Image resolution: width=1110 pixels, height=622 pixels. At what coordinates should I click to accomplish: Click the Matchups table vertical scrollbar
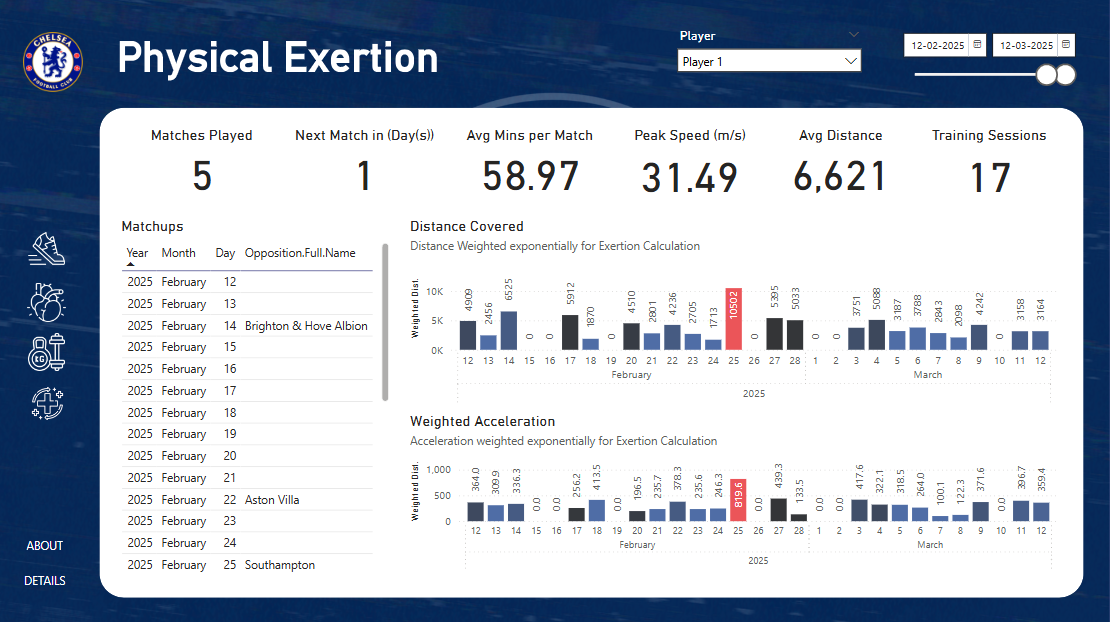pos(385,323)
